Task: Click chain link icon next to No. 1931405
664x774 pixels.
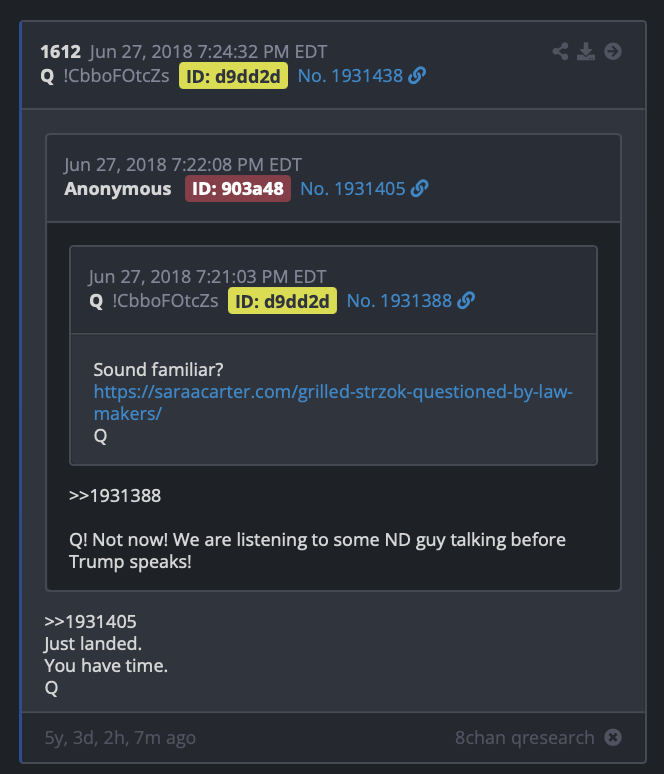Action: pos(420,189)
